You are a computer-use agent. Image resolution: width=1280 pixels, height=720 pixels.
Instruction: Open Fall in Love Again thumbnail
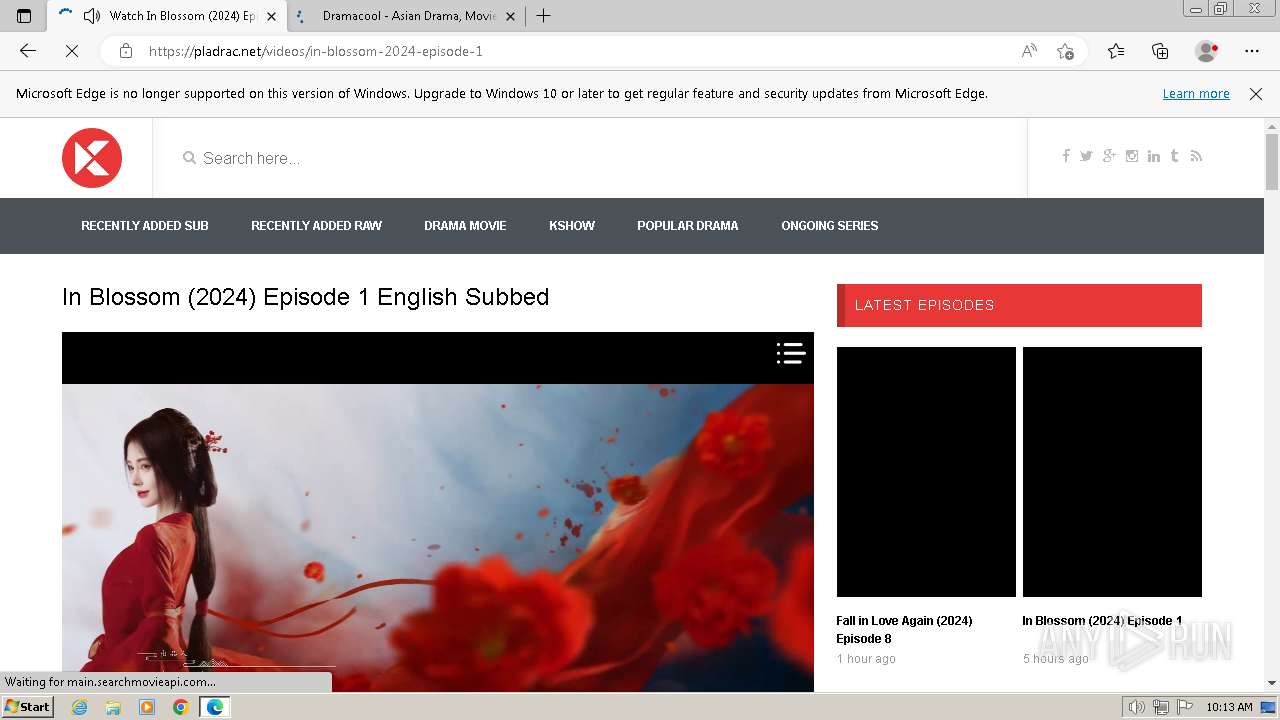click(x=926, y=472)
